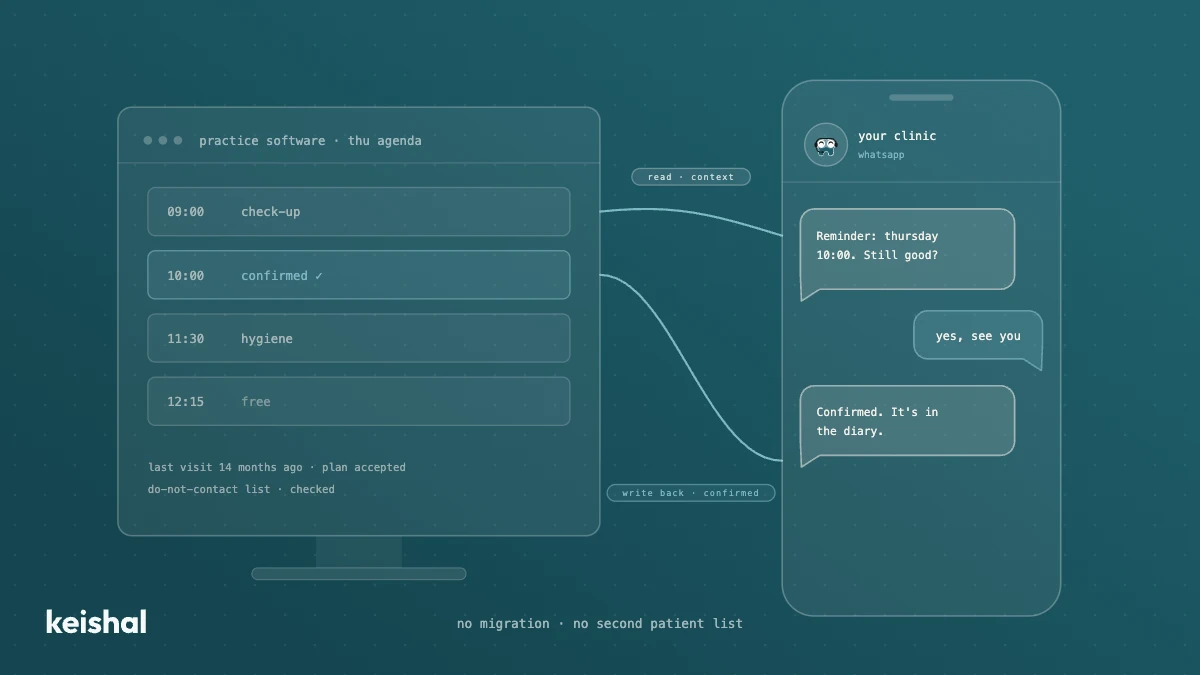
Task: Click the third window control dot
Action: coord(178,141)
